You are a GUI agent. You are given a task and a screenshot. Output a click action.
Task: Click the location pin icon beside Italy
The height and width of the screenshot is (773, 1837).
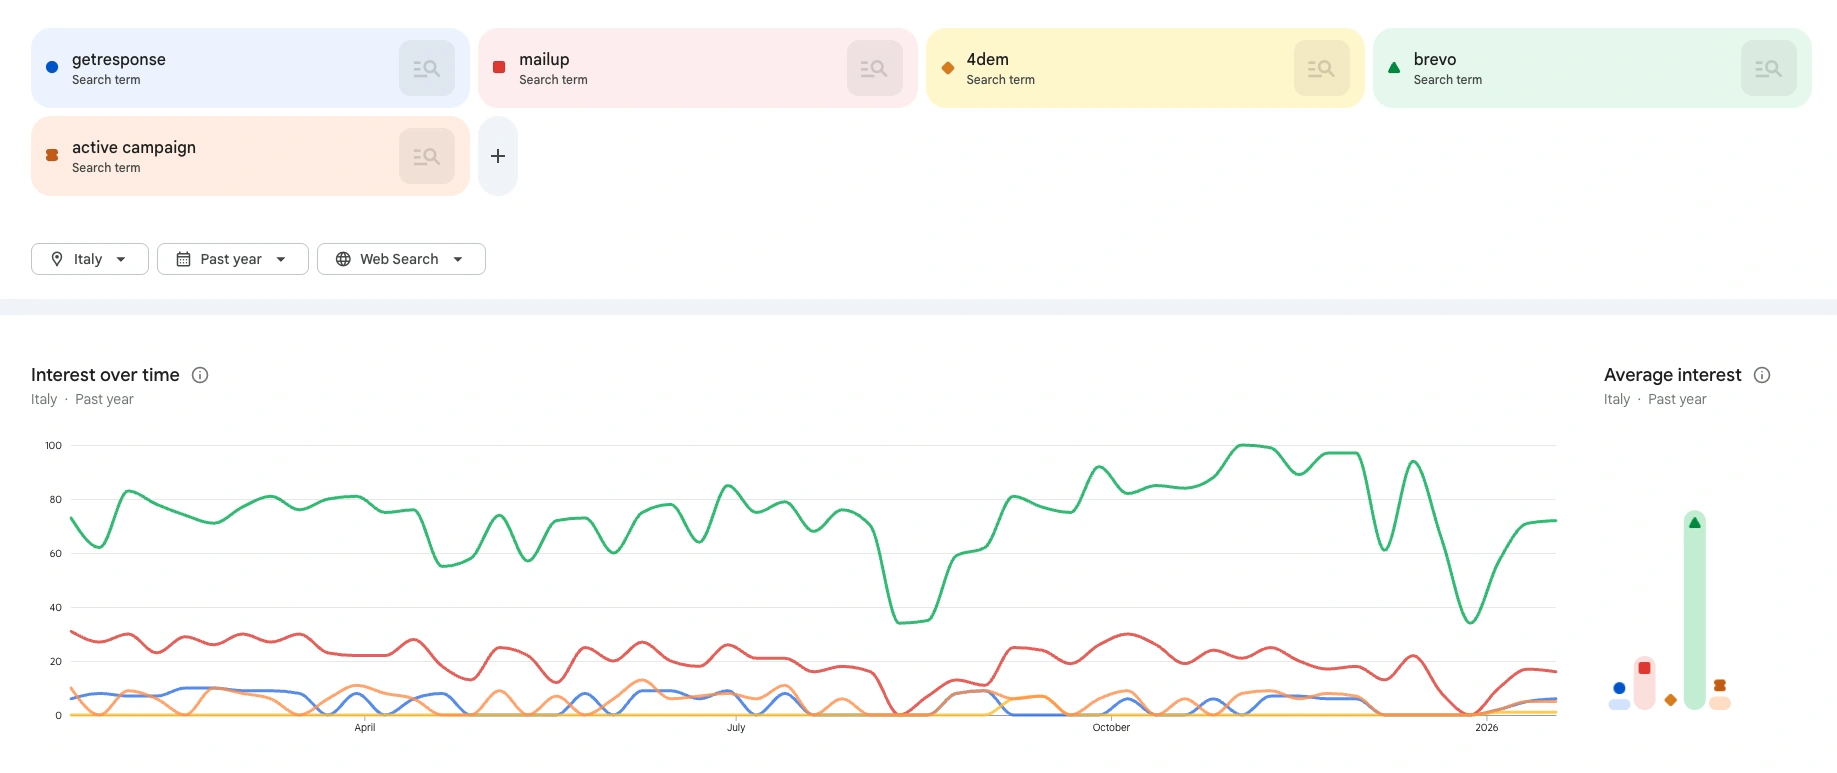click(57, 259)
